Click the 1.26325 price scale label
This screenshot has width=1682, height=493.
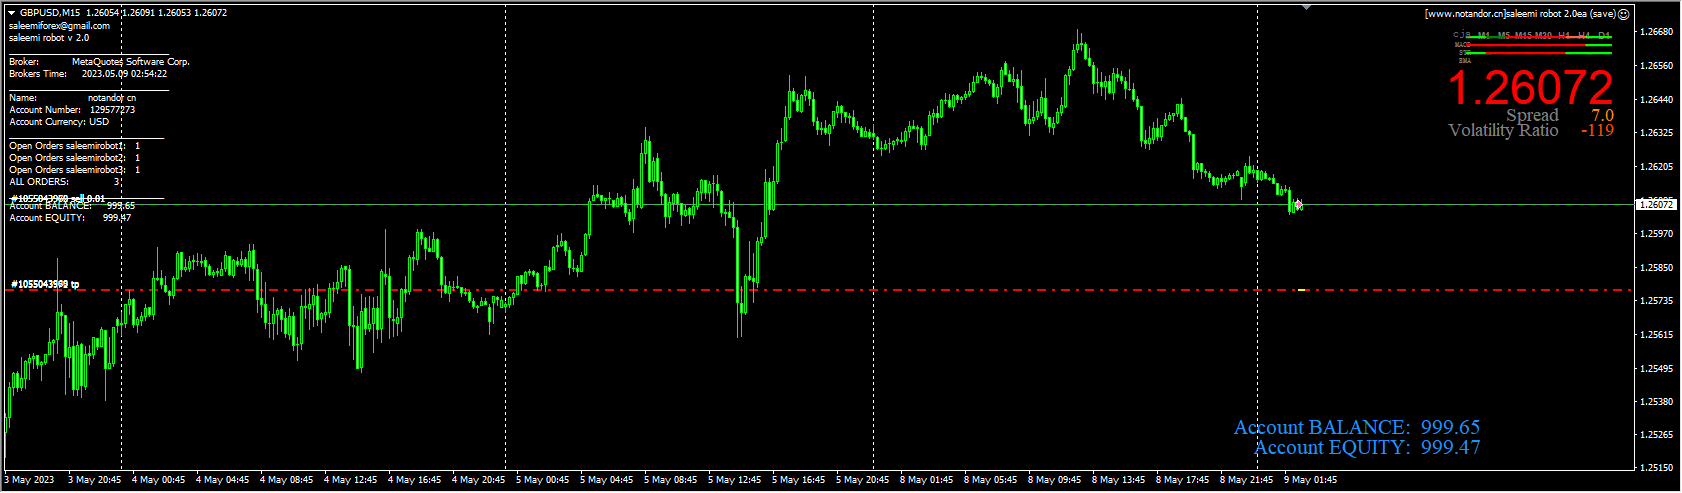[1657, 133]
